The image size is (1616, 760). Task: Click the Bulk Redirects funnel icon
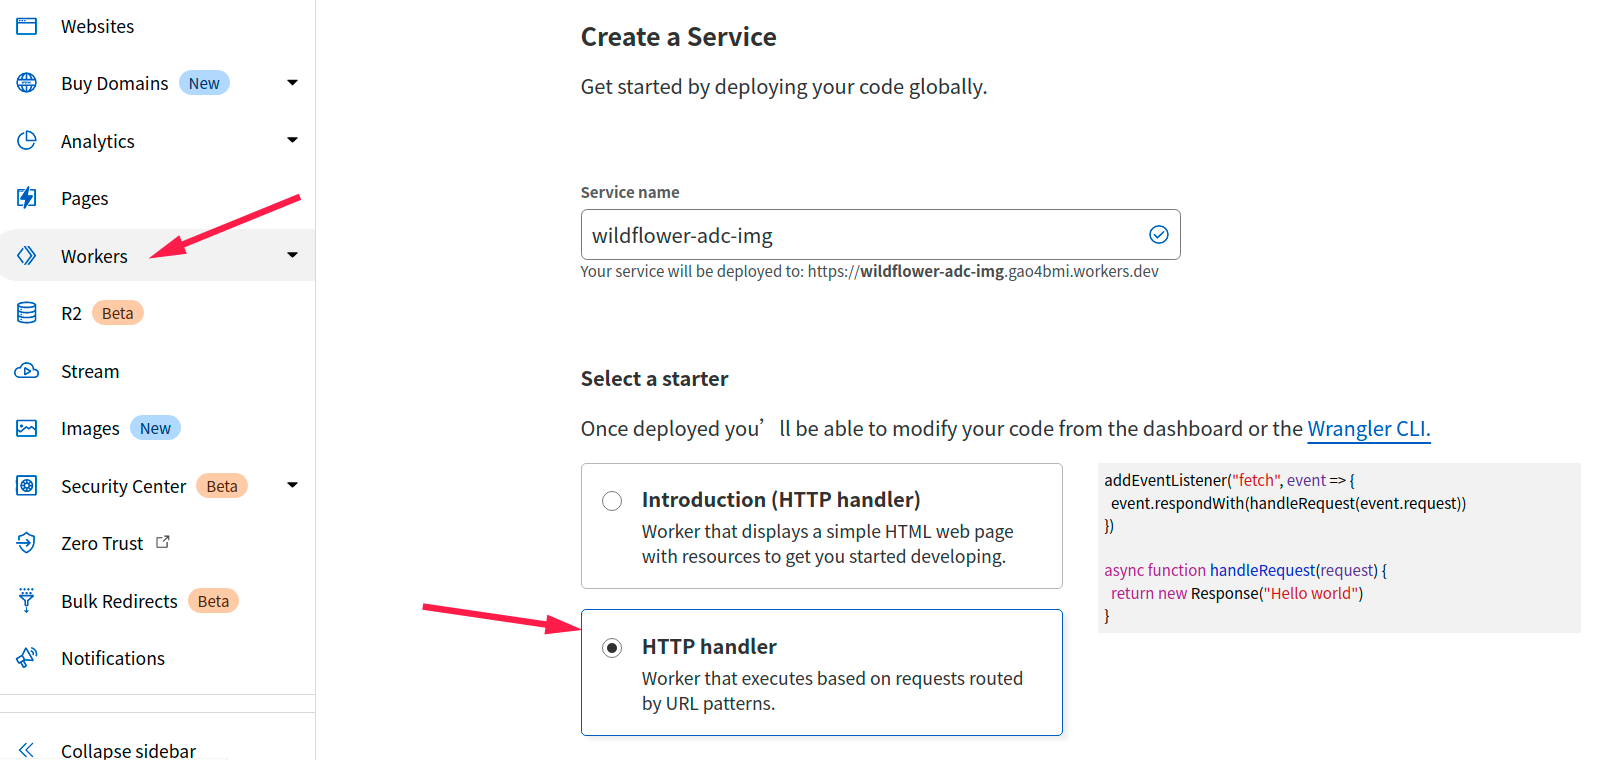coord(27,600)
